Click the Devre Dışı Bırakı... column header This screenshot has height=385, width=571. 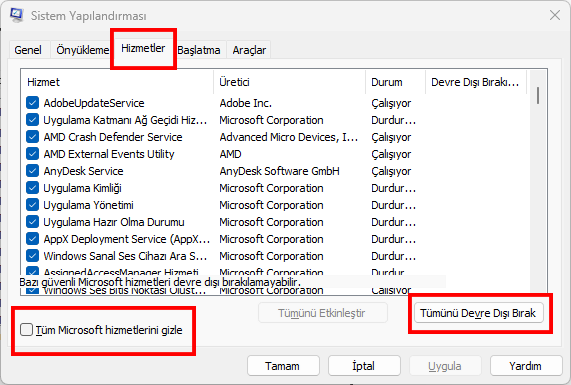(x=476, y=82)
